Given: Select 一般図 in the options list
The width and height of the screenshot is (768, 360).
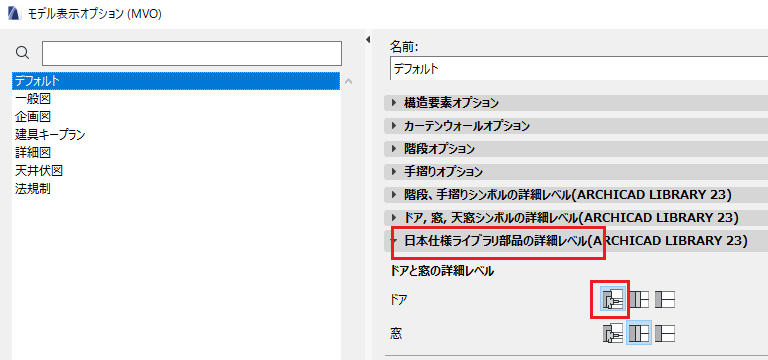Looking at the screenshot, I should (33, 99).
